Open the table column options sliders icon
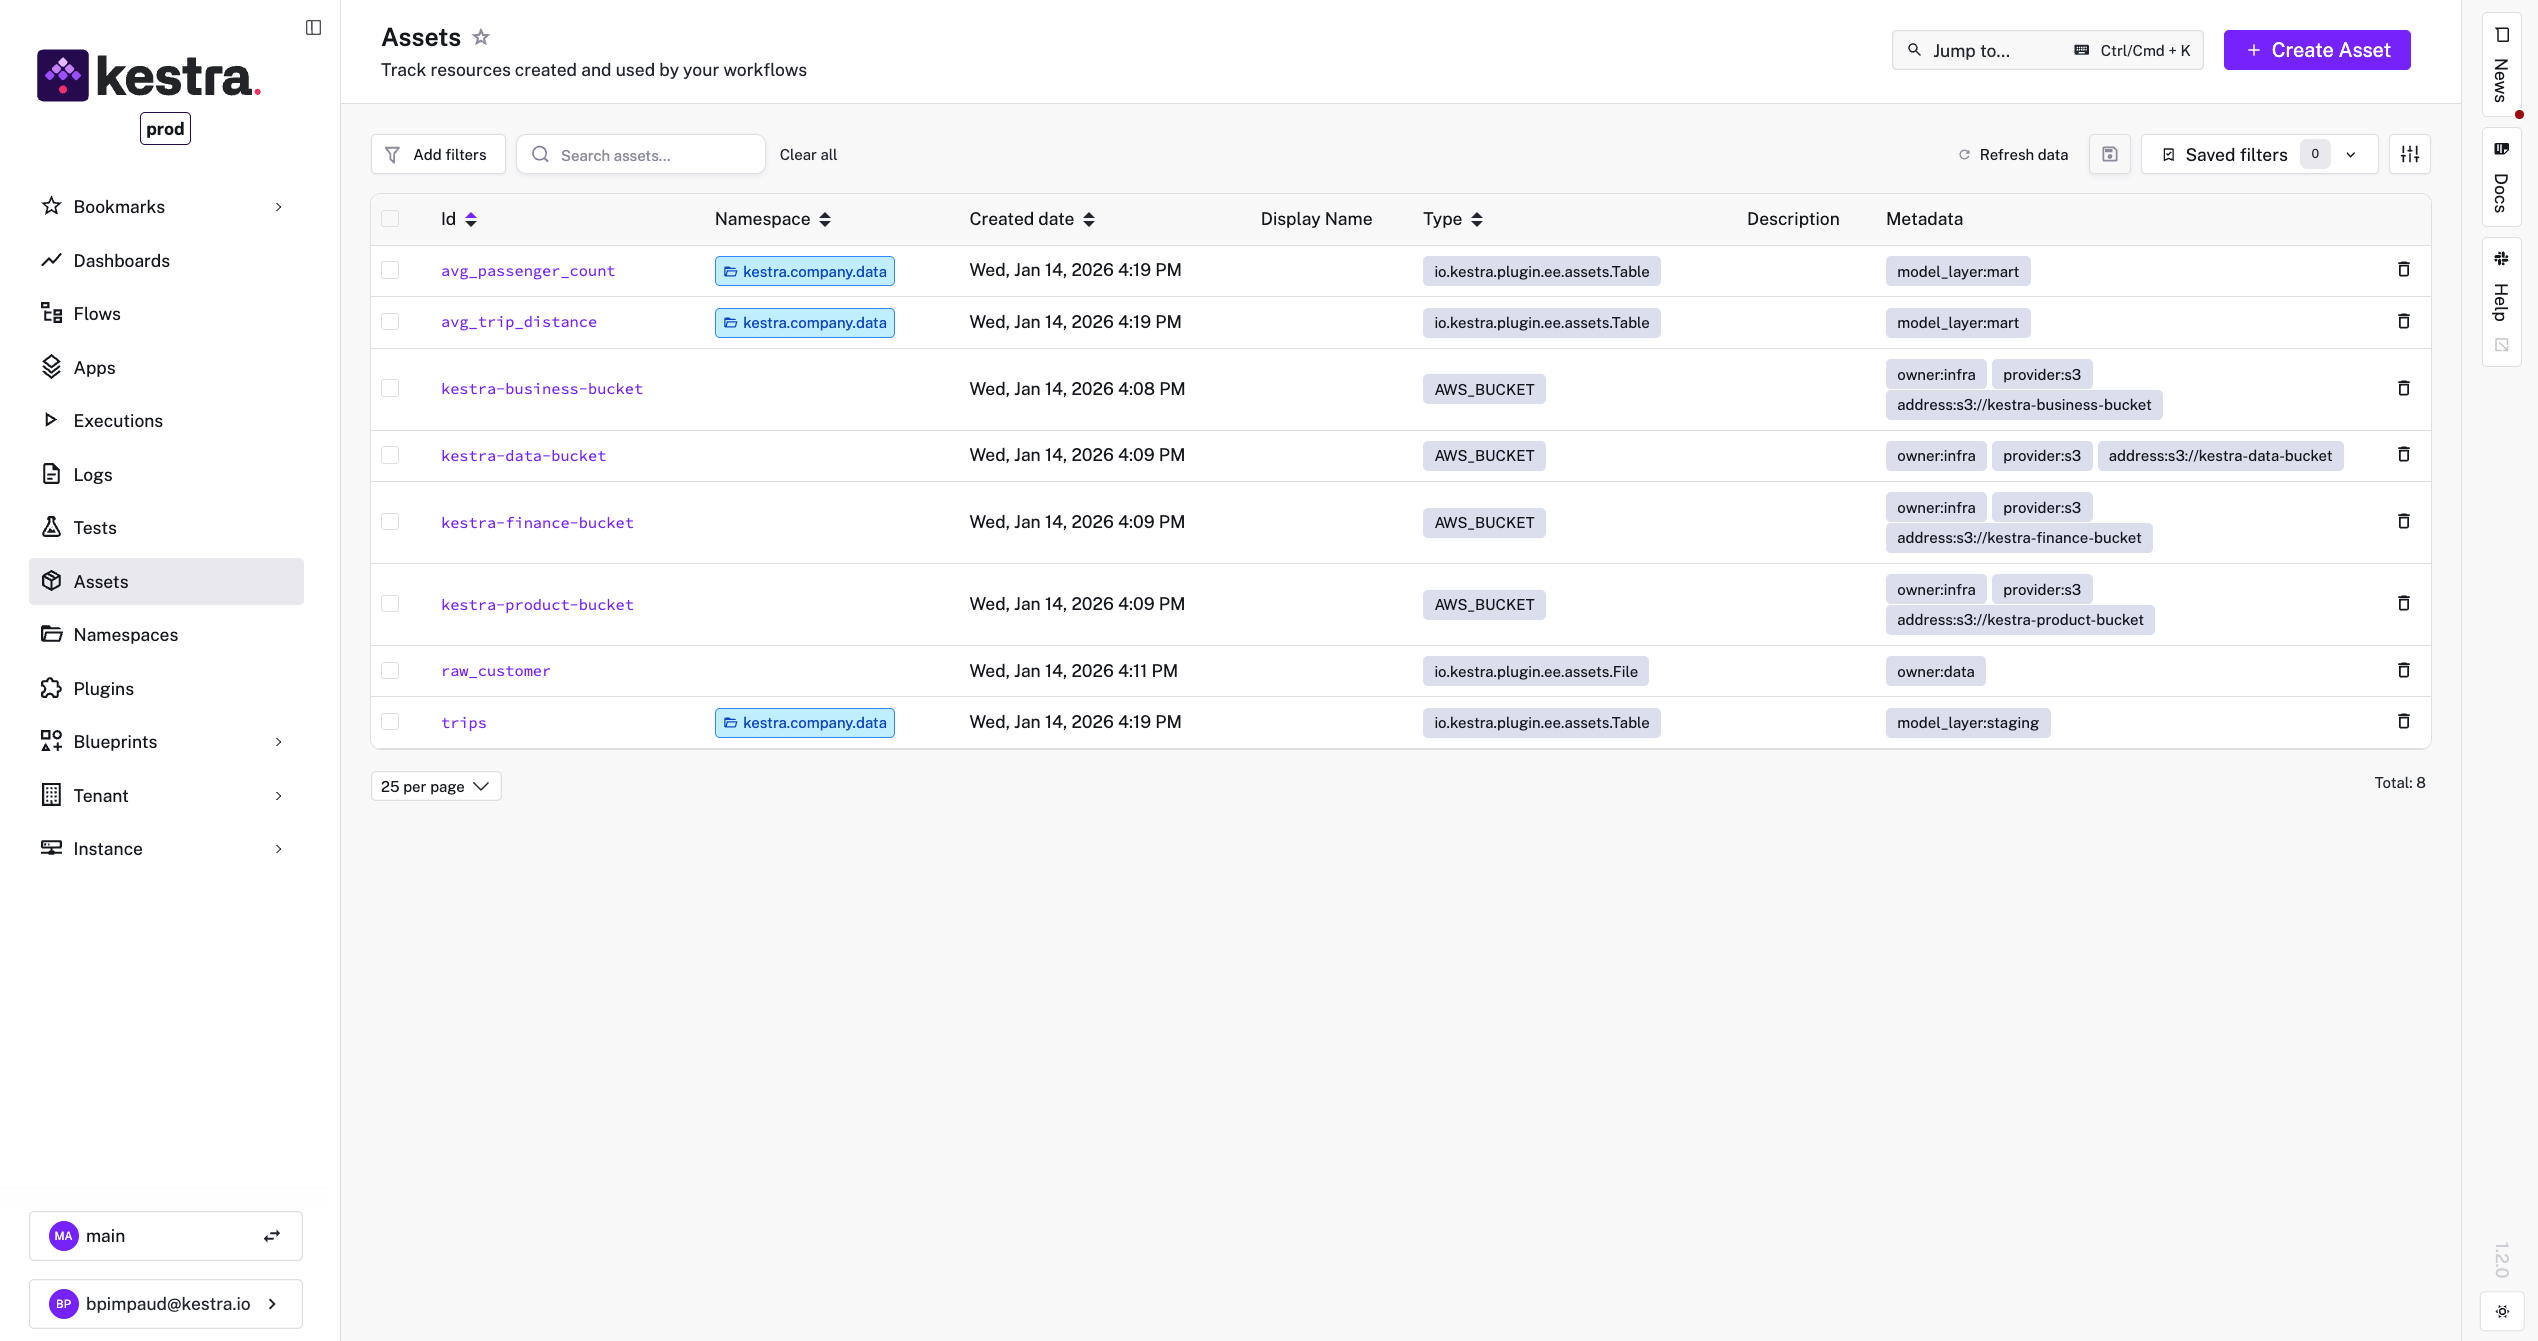The image size is (2538, 1341). (x=2410, y=155)
